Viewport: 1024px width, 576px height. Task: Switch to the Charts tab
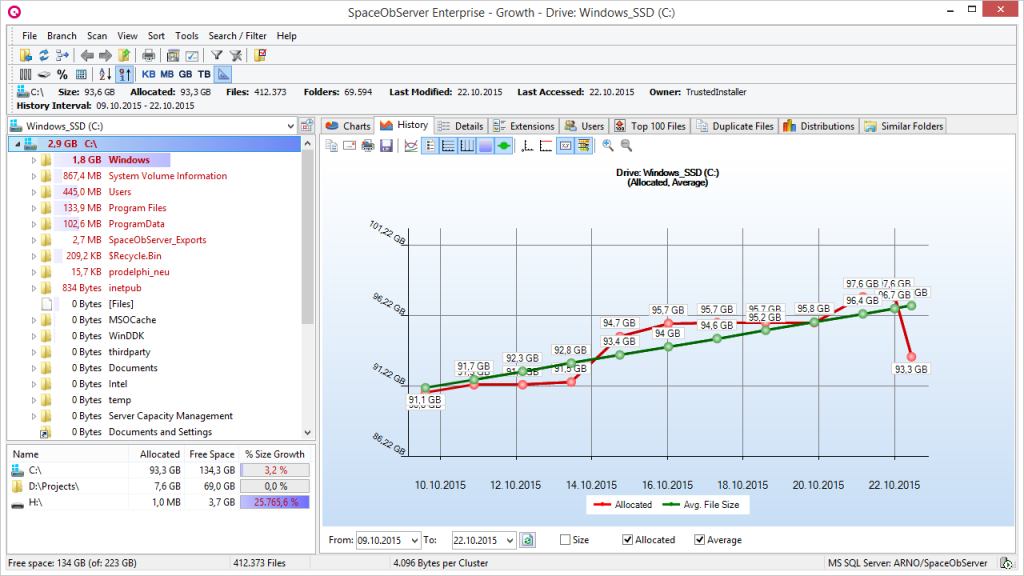click(348, 126)
